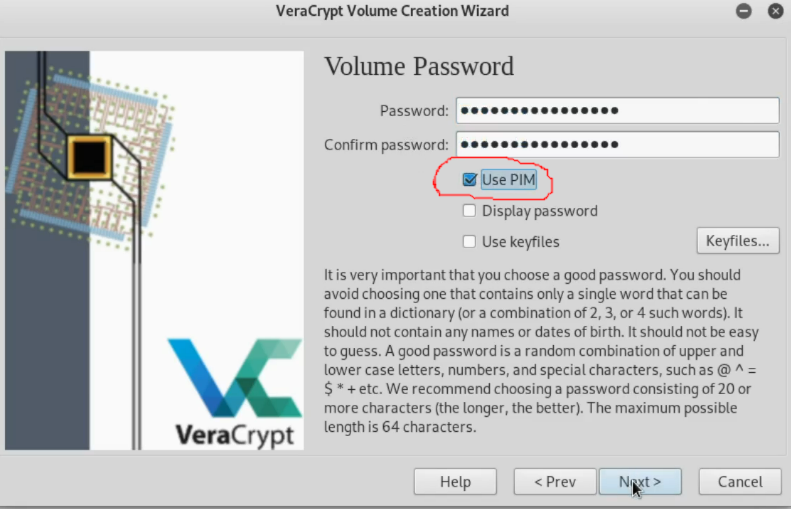Click the VeraCrypt Volume Creation Wizard title bar
The image size is (791, 509).
click(392, 11)
